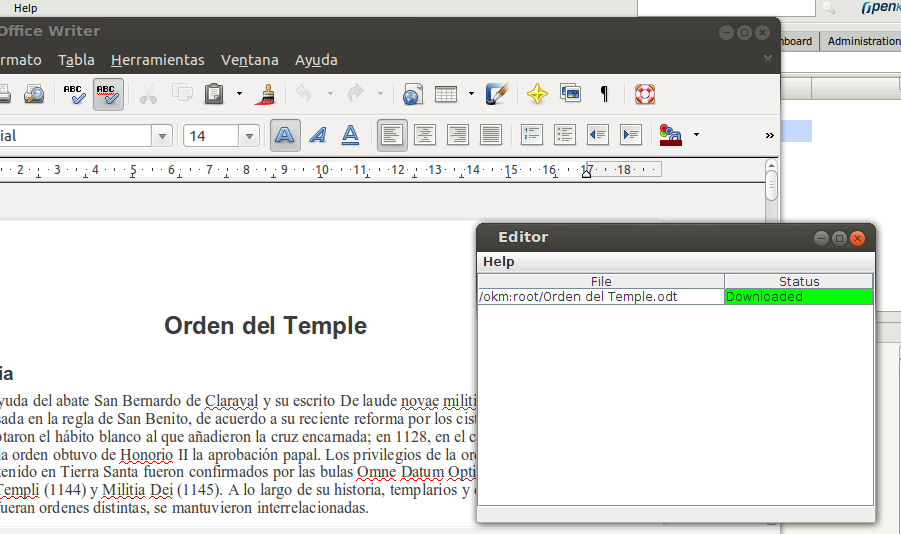Align text right

457,135
